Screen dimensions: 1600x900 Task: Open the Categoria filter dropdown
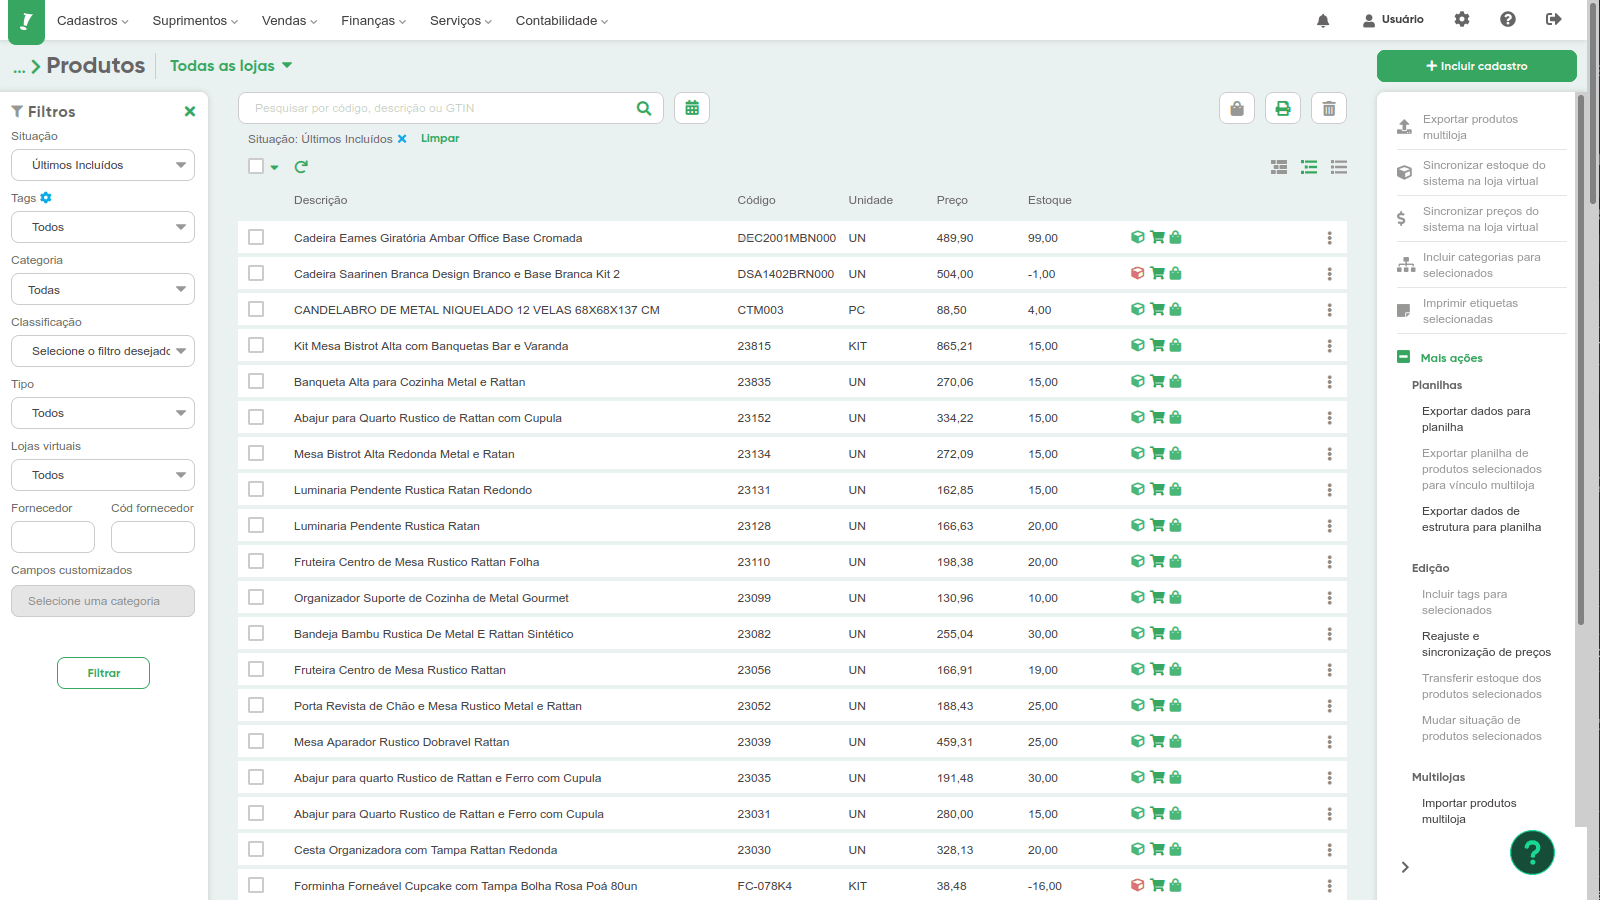pos(103,290)
